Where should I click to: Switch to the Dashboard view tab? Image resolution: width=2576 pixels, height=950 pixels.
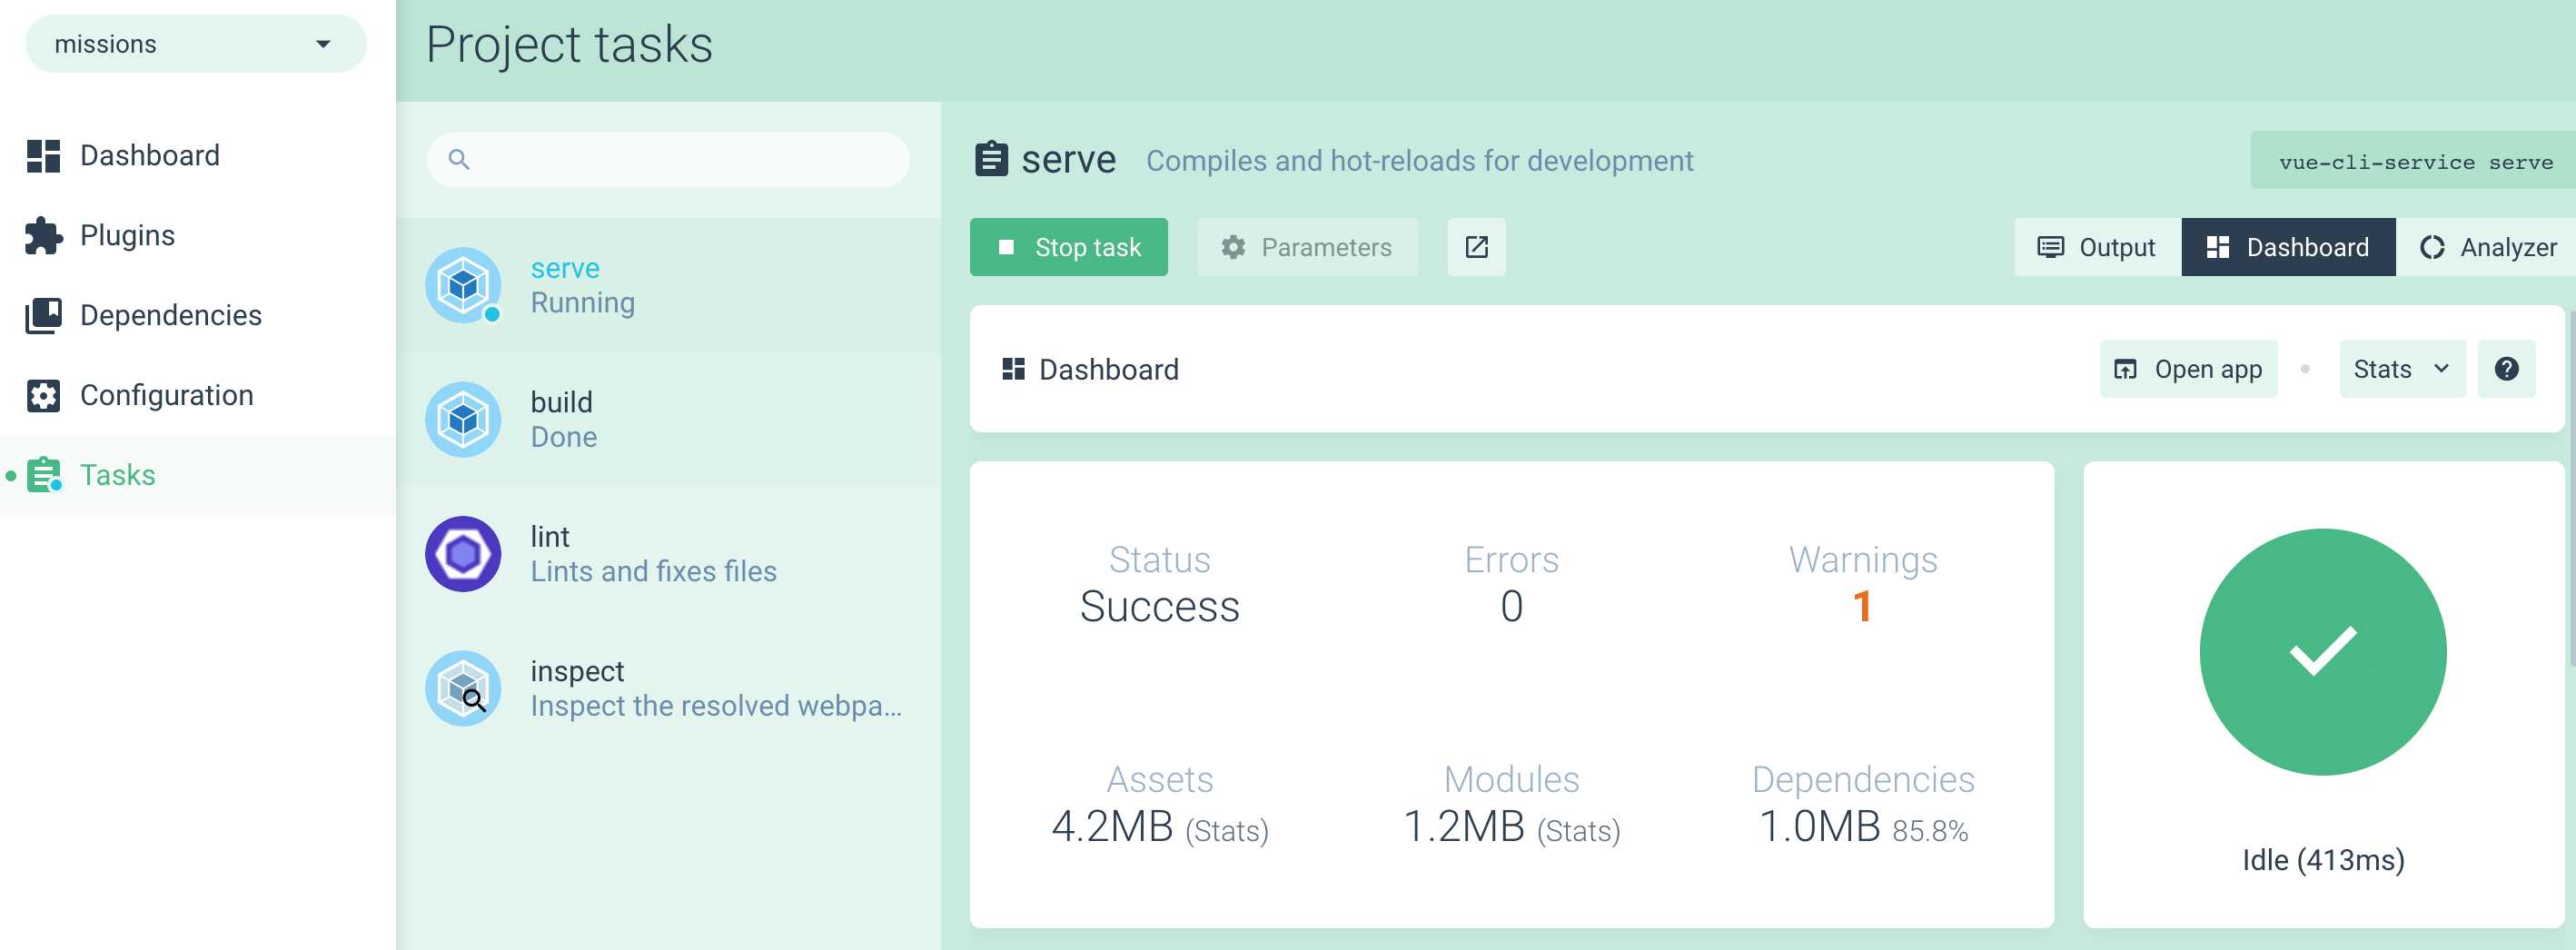(2288, 247)
